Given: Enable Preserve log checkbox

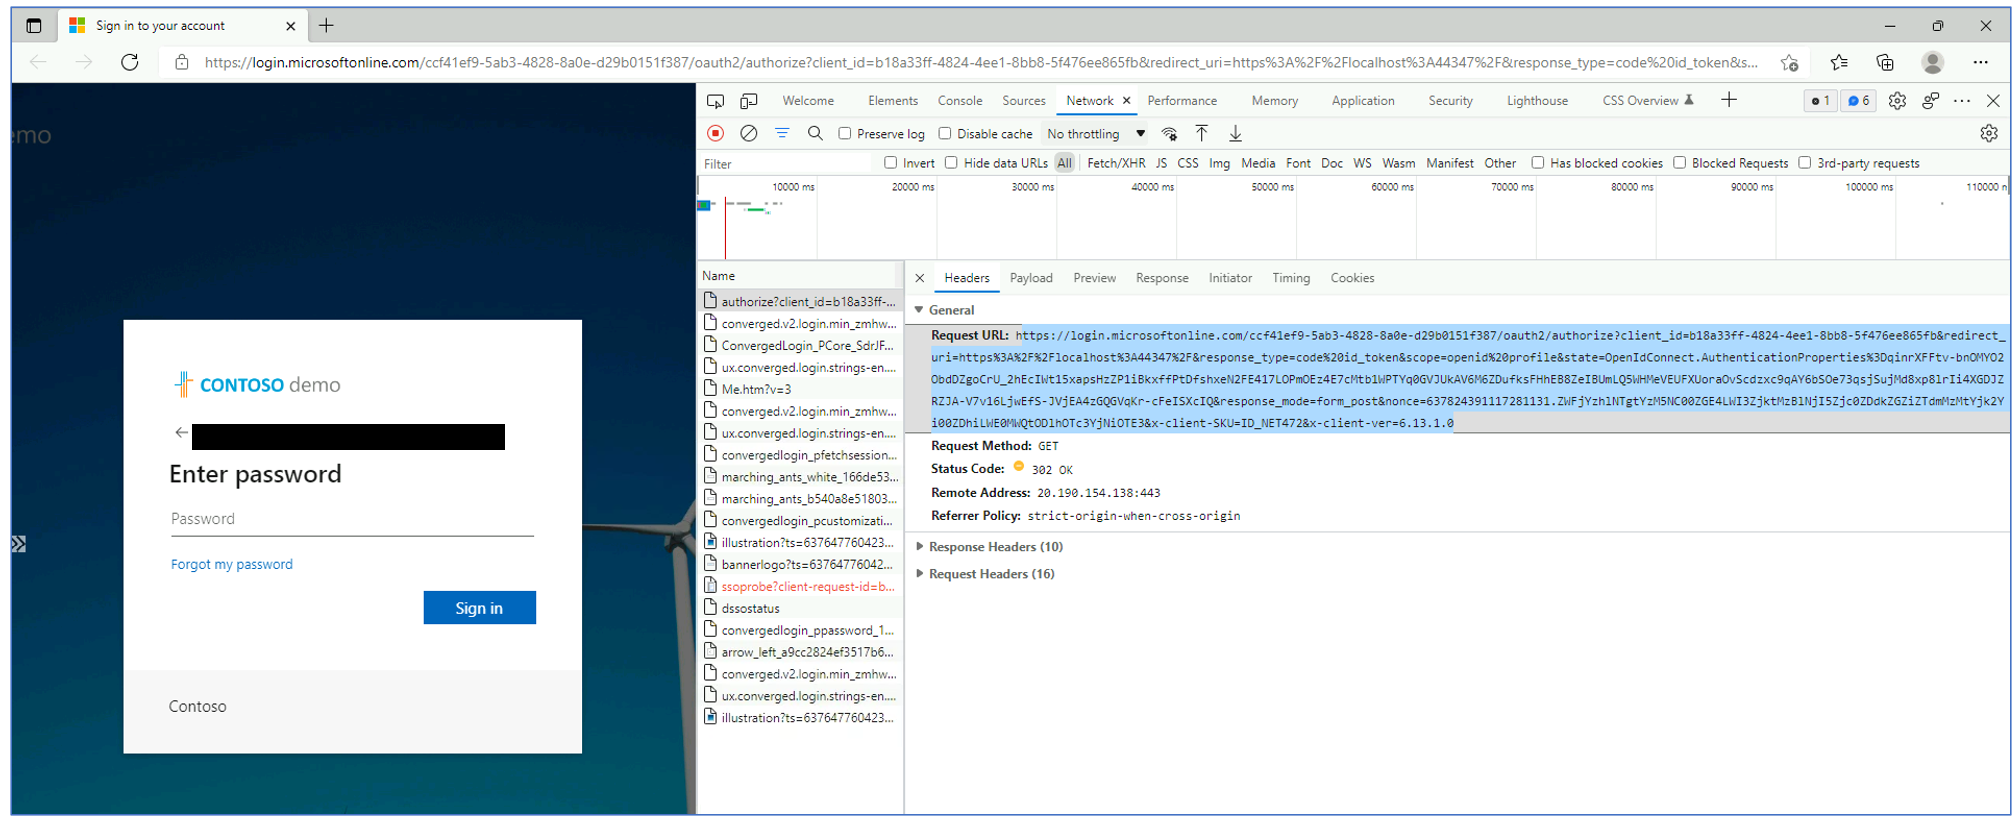Looking at the screenshot, I should (845, 133).
